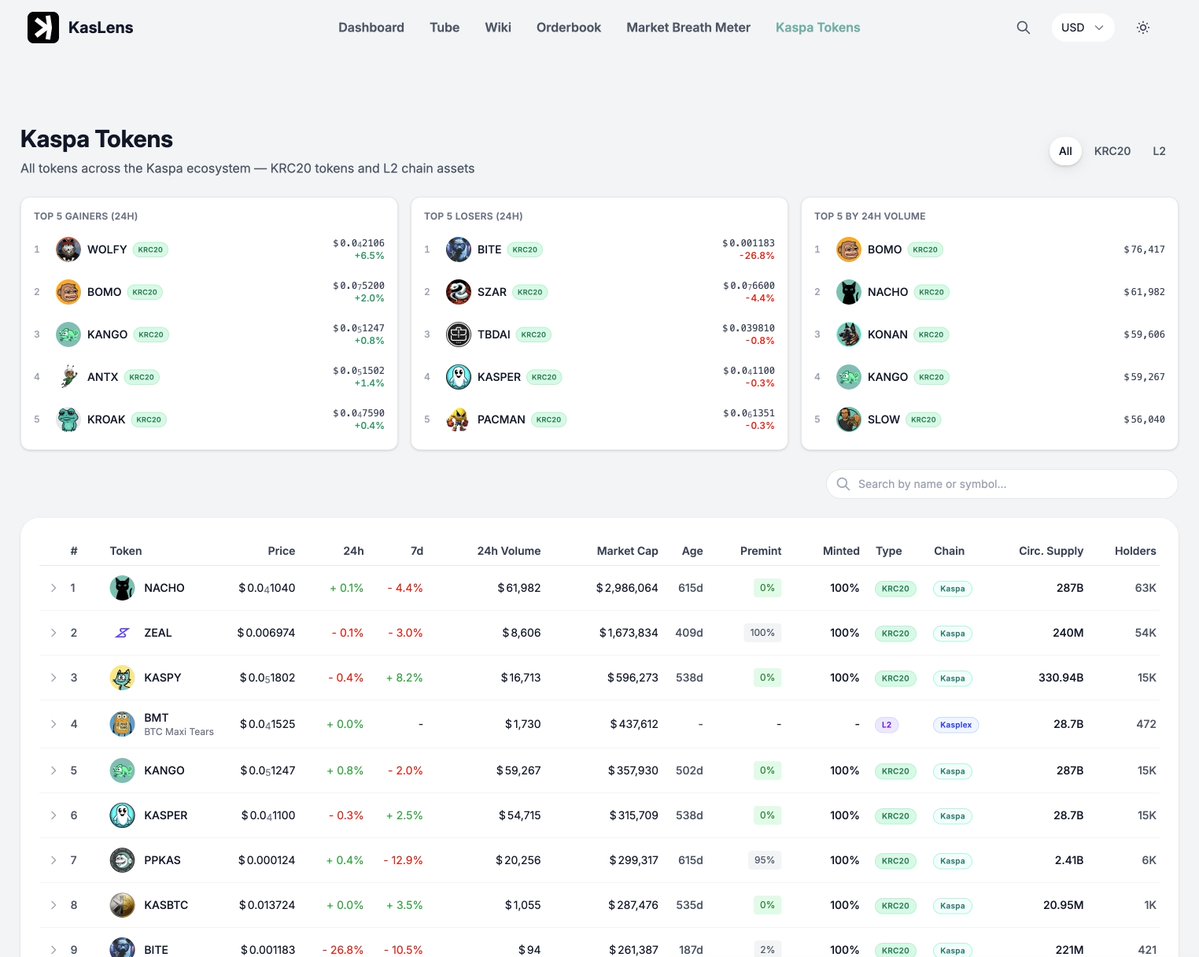
Task: Click KANGO avatar in Top Gainers
Action: pyautogui.click(x=68, y=334)
